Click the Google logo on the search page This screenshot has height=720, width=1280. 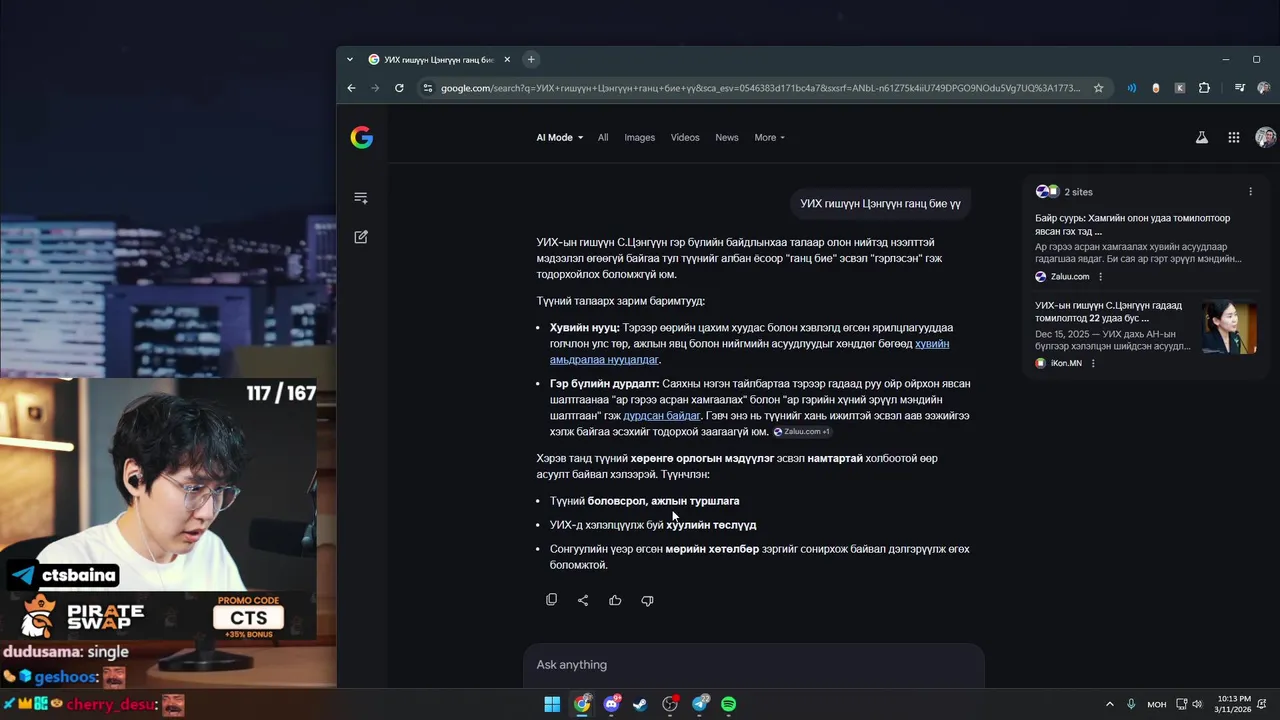(361, 138)
